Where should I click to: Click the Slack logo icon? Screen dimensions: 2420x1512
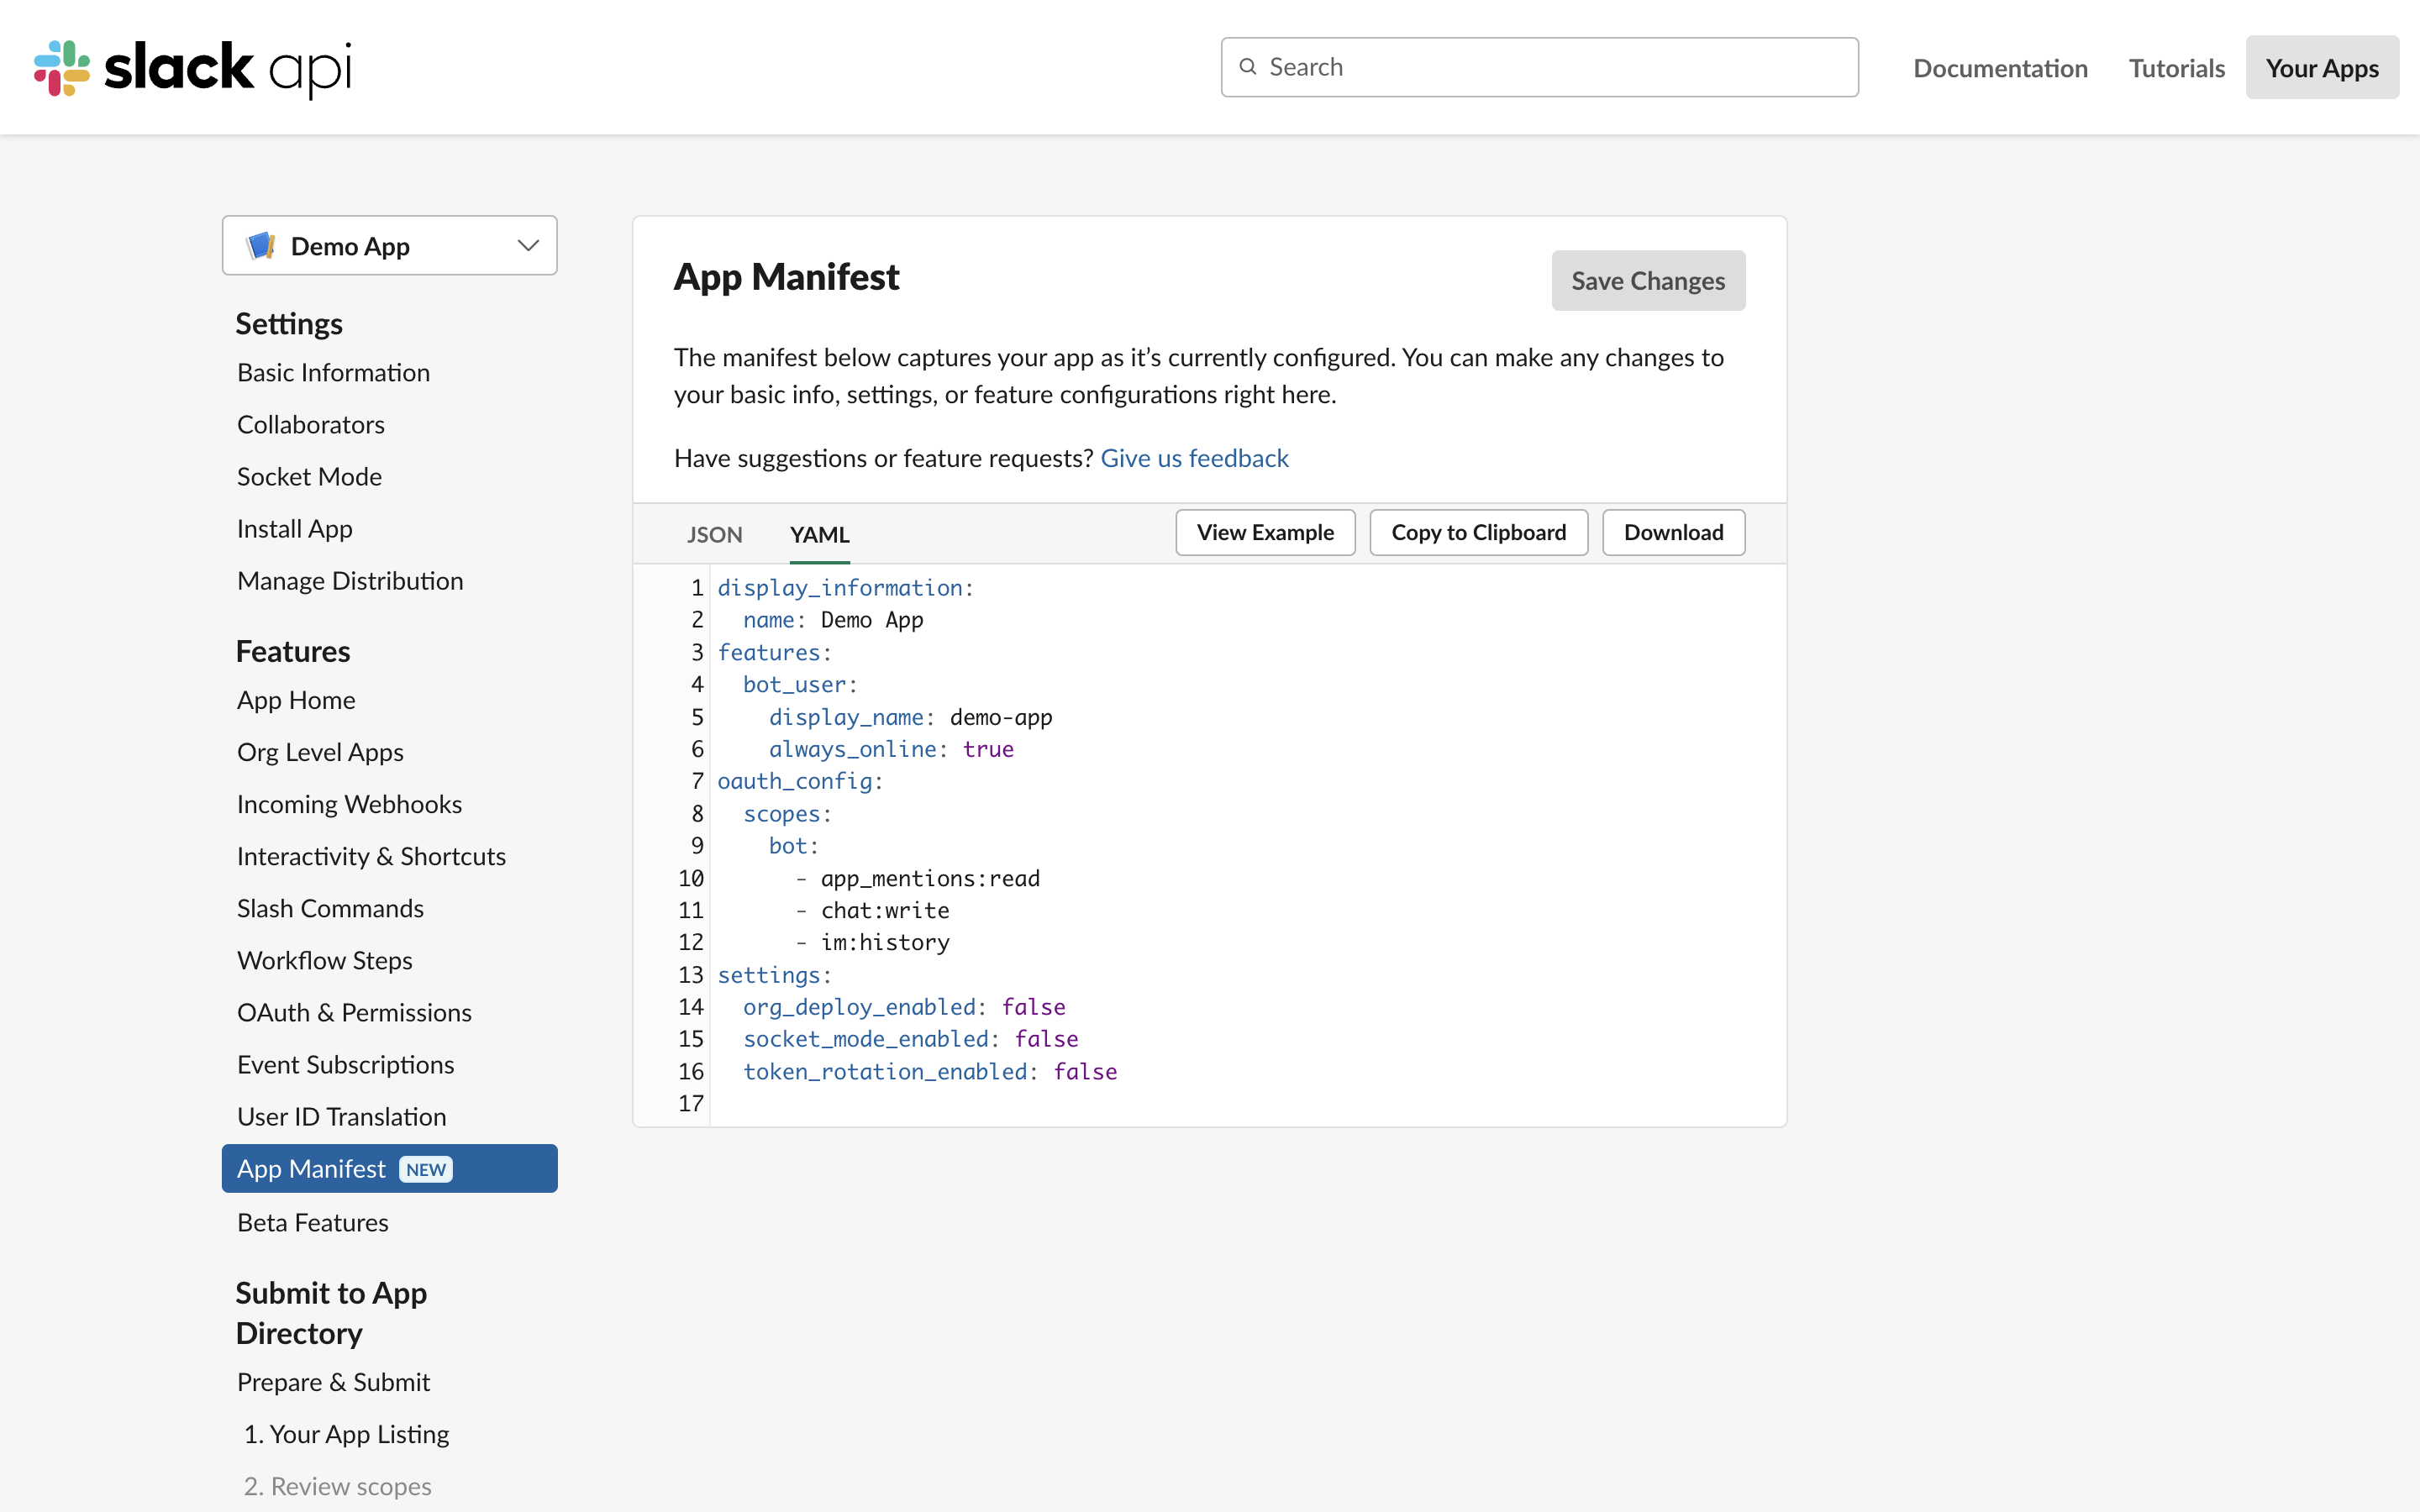tap(62, 68)
